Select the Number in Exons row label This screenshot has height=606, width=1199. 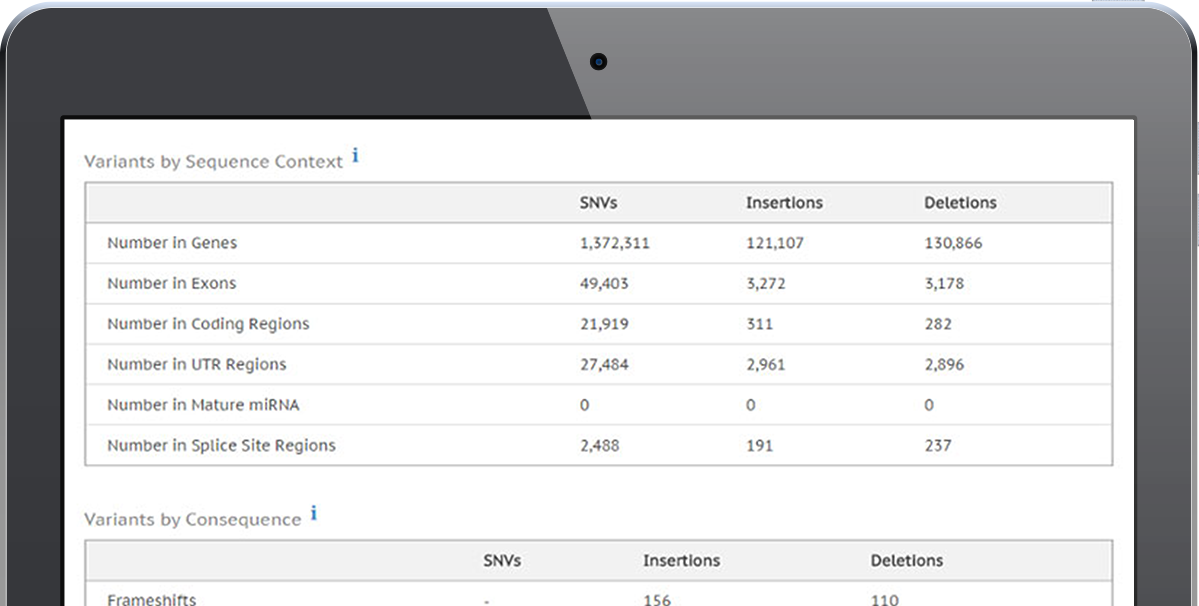pyautogui.click(x=172, y=284)
